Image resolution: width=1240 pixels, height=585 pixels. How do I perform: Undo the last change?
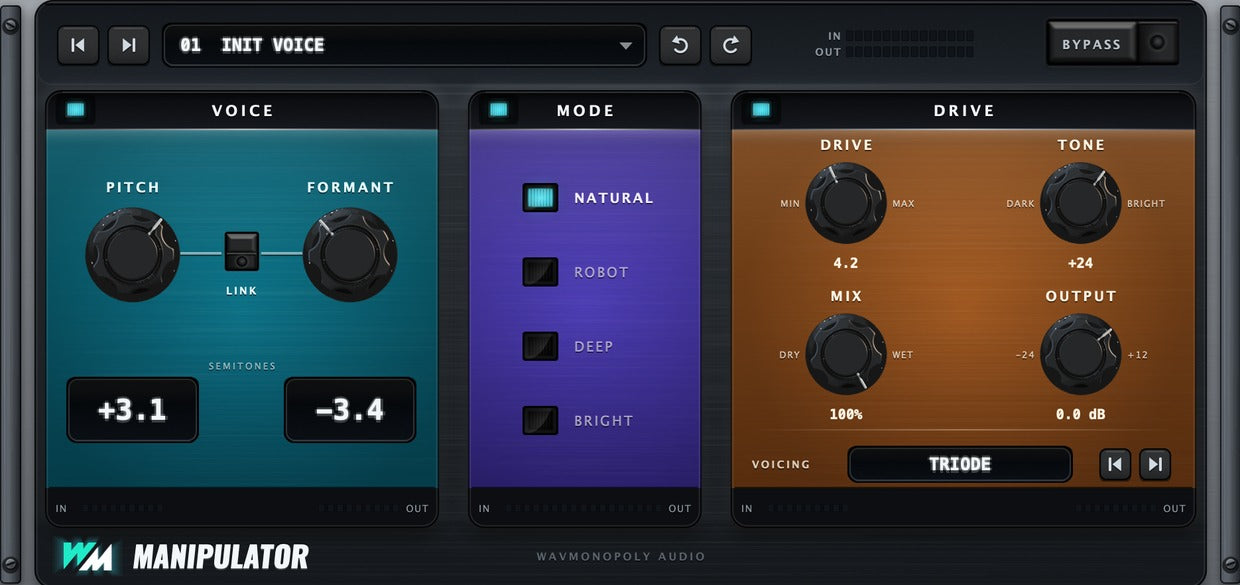click(680, 45)
